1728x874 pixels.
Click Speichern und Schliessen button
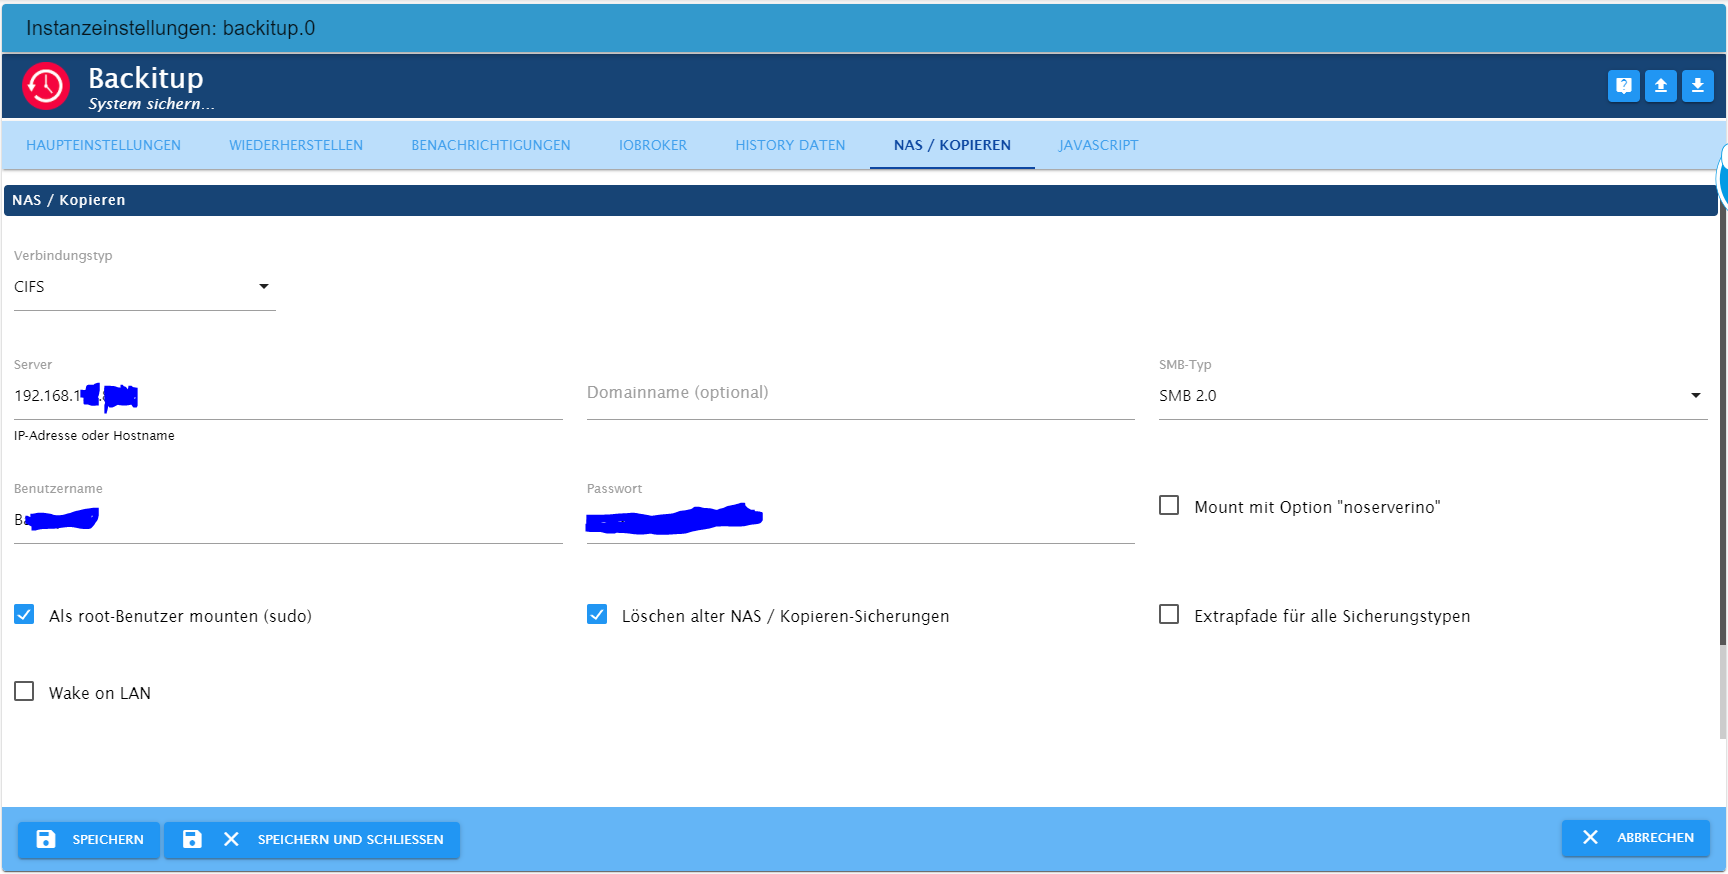pos(312,840)
